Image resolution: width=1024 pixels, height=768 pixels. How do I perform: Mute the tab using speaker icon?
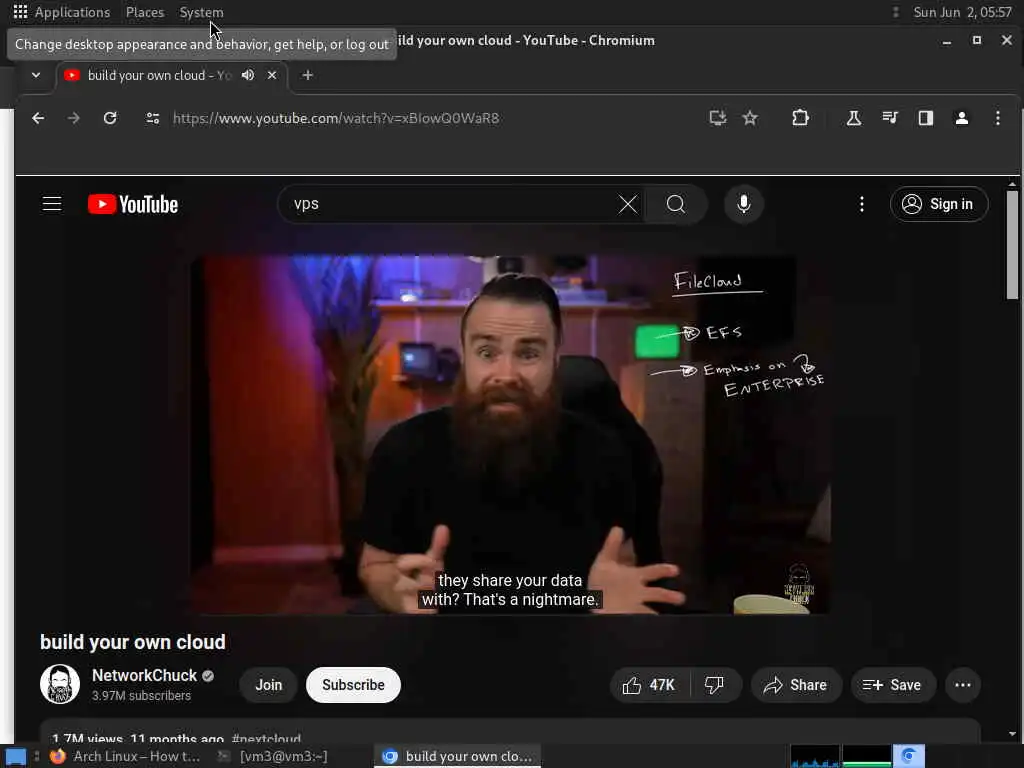tap(248, 75)
